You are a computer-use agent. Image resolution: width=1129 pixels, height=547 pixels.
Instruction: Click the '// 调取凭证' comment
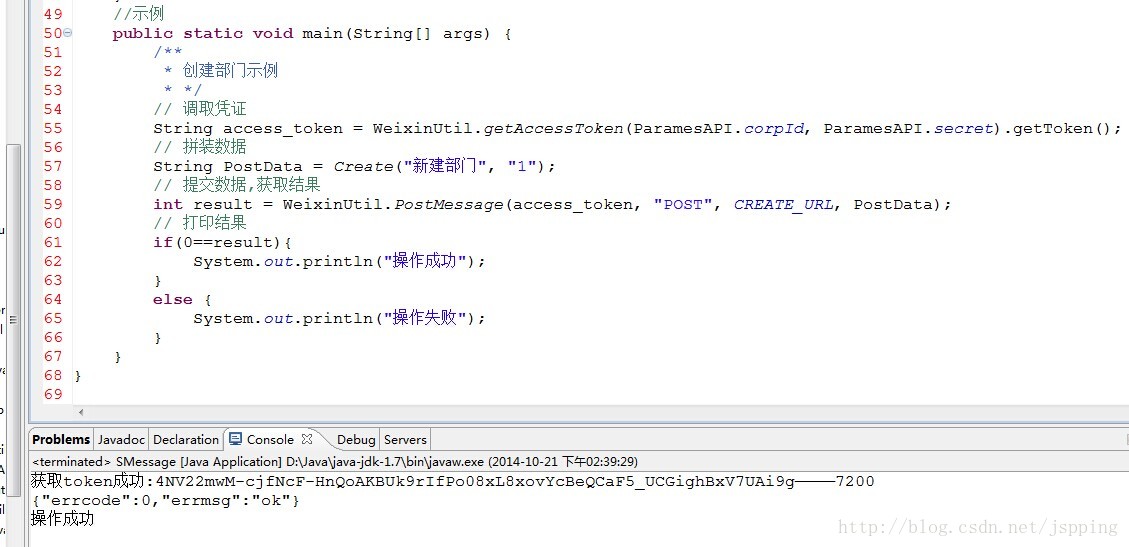click(x=199, y=109)
